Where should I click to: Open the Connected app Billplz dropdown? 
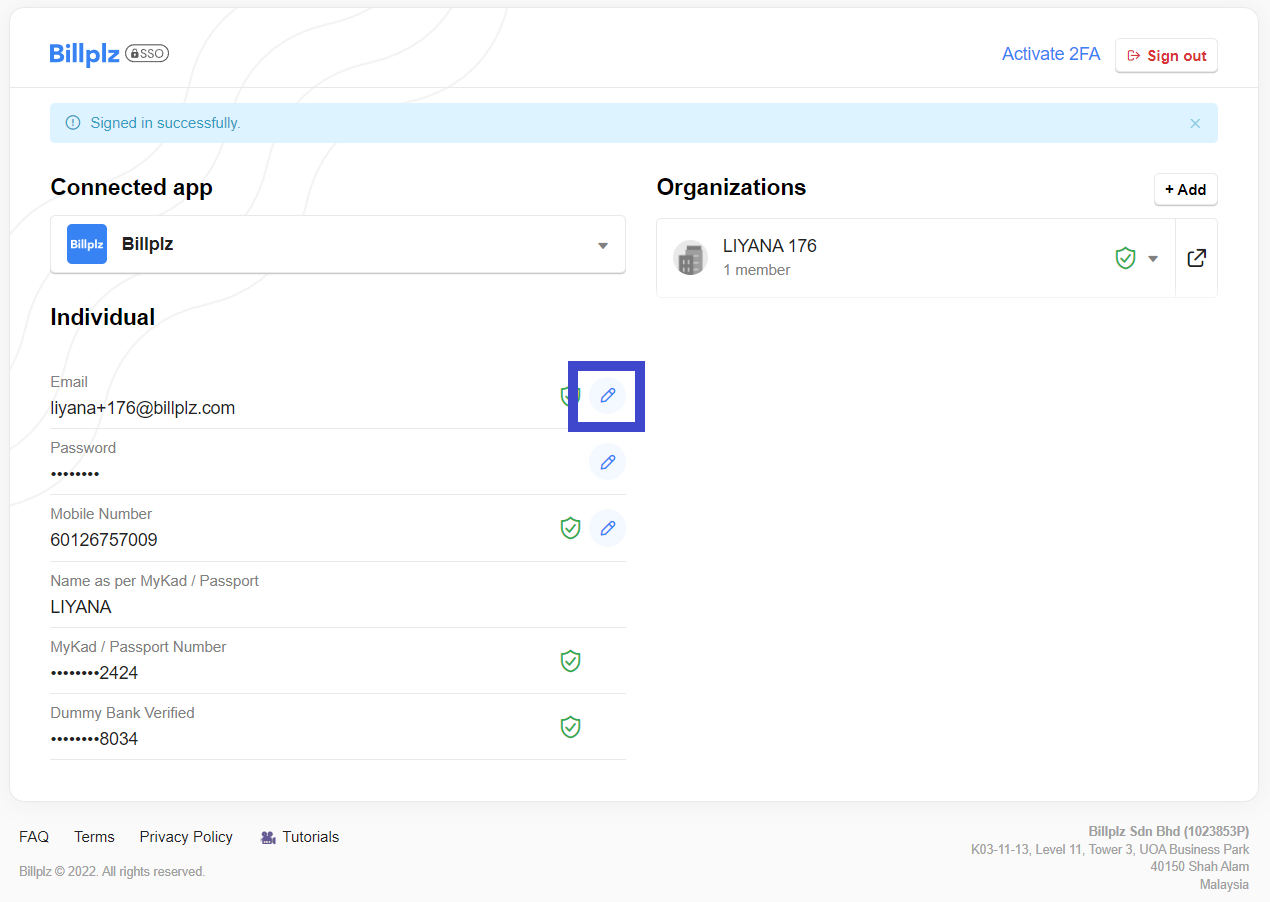click(x=338, y=244)
